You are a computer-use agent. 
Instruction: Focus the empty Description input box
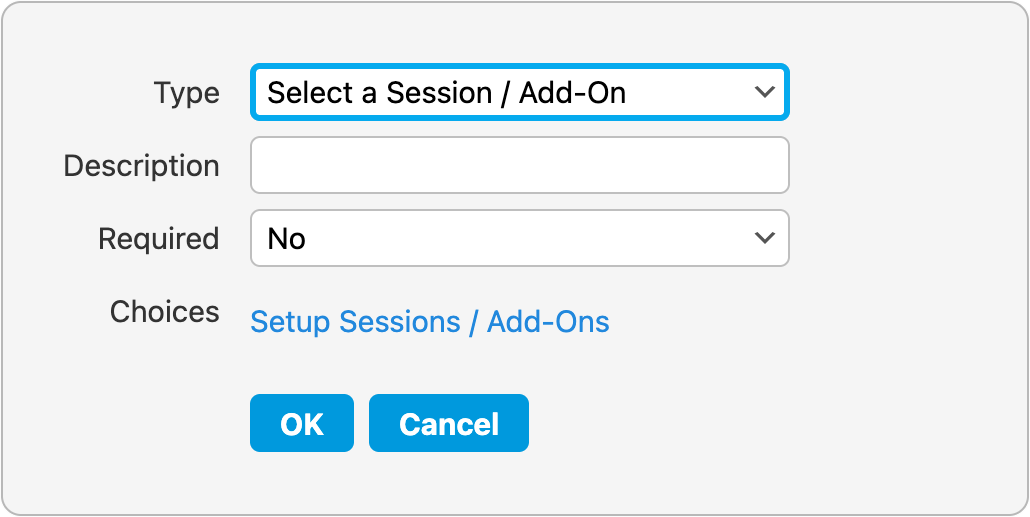click(x=519, y=165)
